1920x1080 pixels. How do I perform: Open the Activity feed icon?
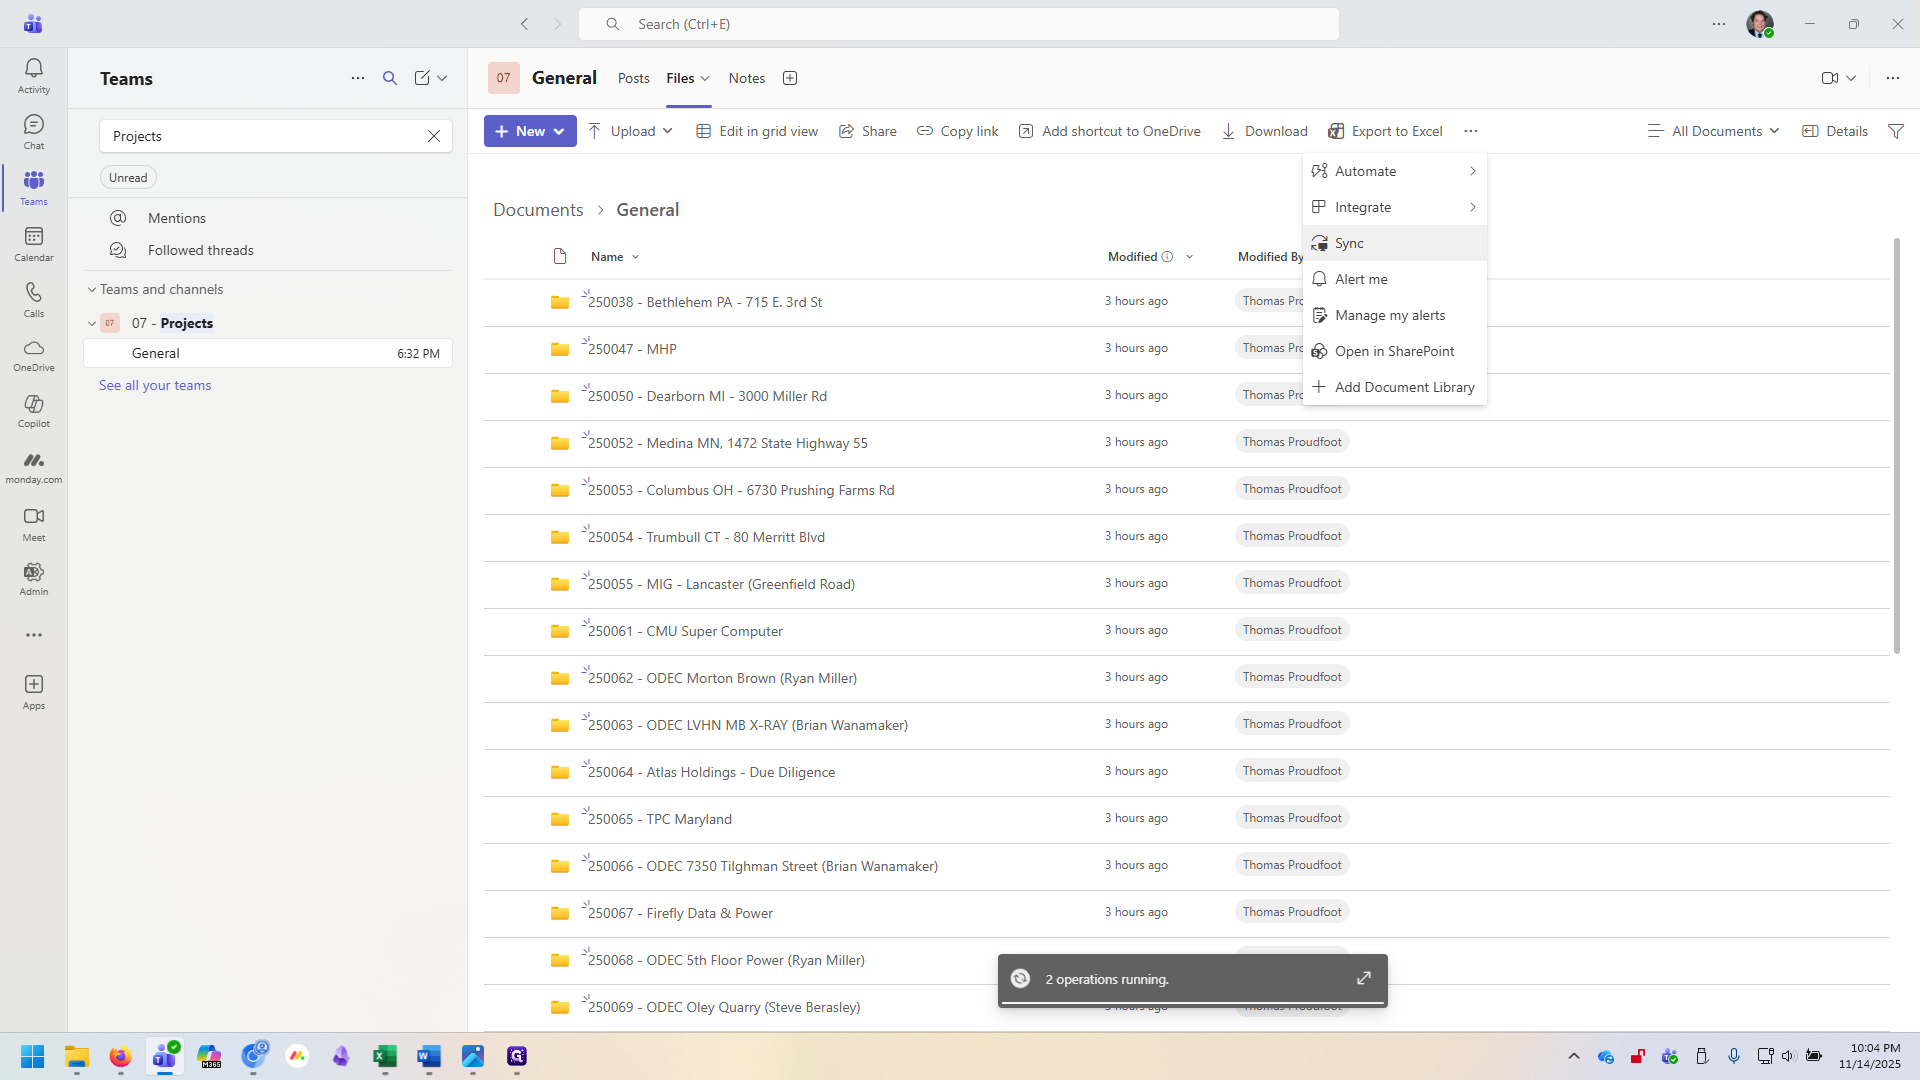coord(33,70)
